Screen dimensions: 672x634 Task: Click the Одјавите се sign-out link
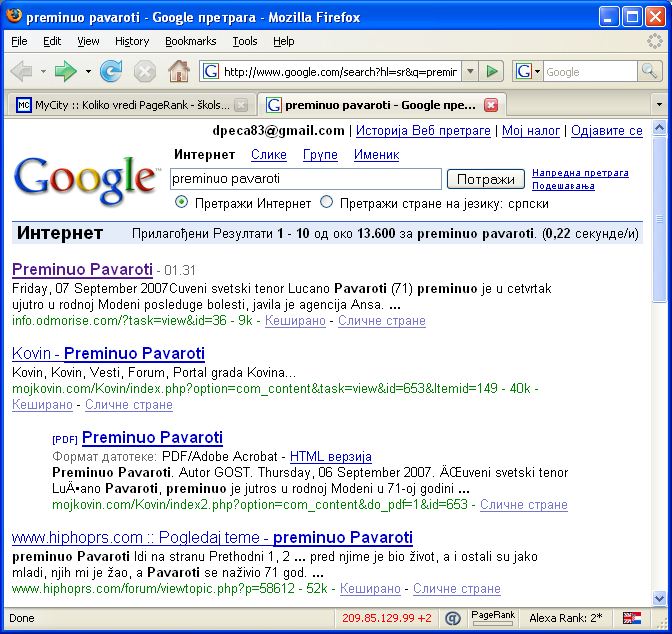(x=606, y=130)
